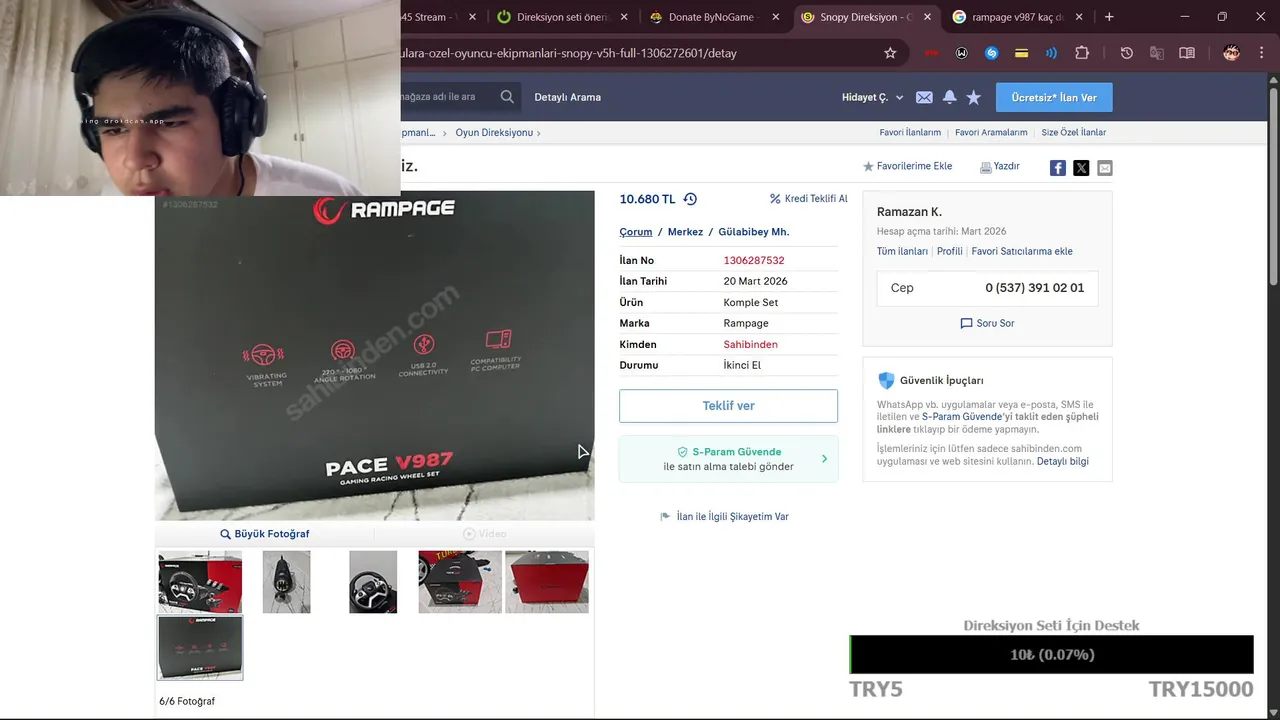Viewport: 1280px width, 720px height.
Task: Click Favorilerime Ekle link
Action: pyautogui.click(x=908, y=166)
